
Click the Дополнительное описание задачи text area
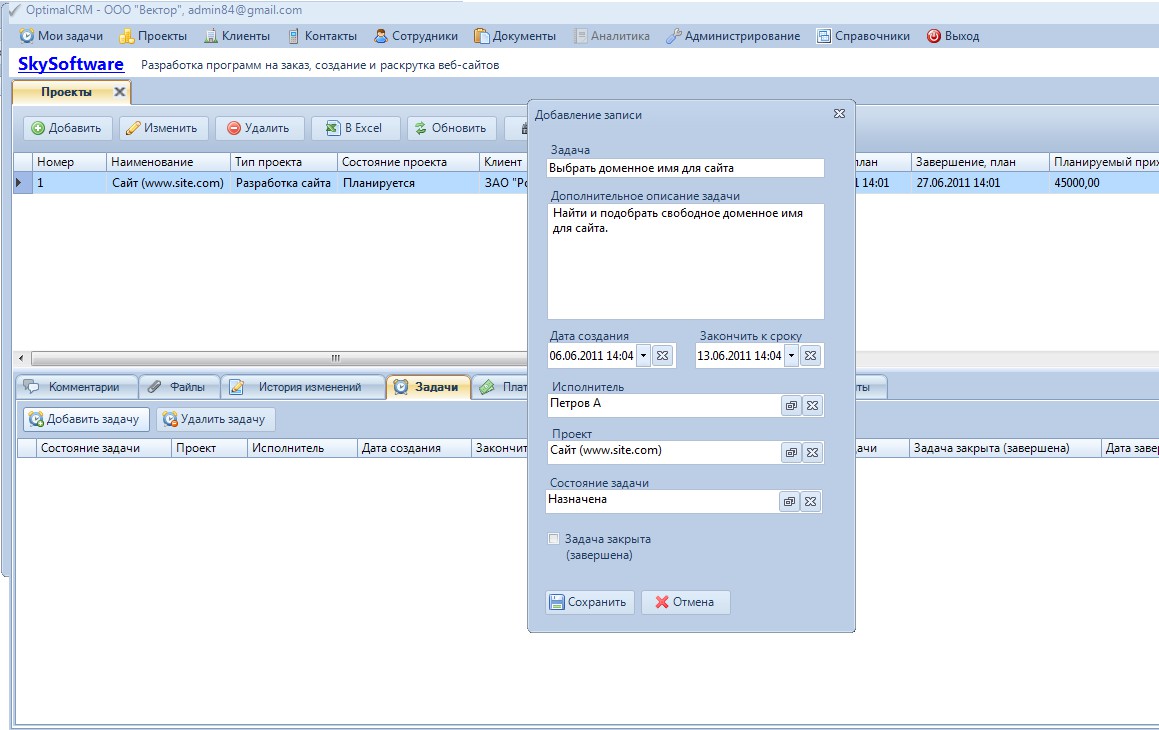point(685,261)
